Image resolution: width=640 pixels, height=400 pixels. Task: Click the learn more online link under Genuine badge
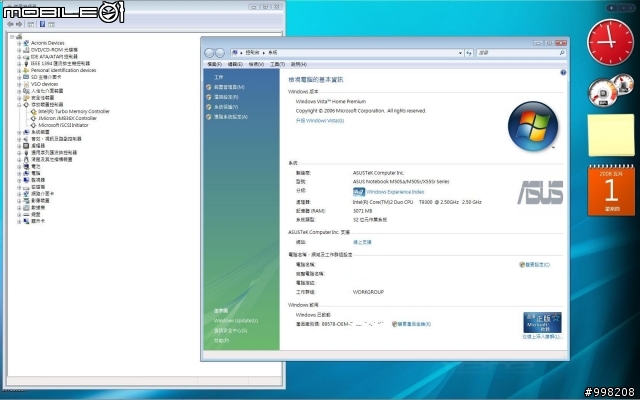(x=542, y=337)
